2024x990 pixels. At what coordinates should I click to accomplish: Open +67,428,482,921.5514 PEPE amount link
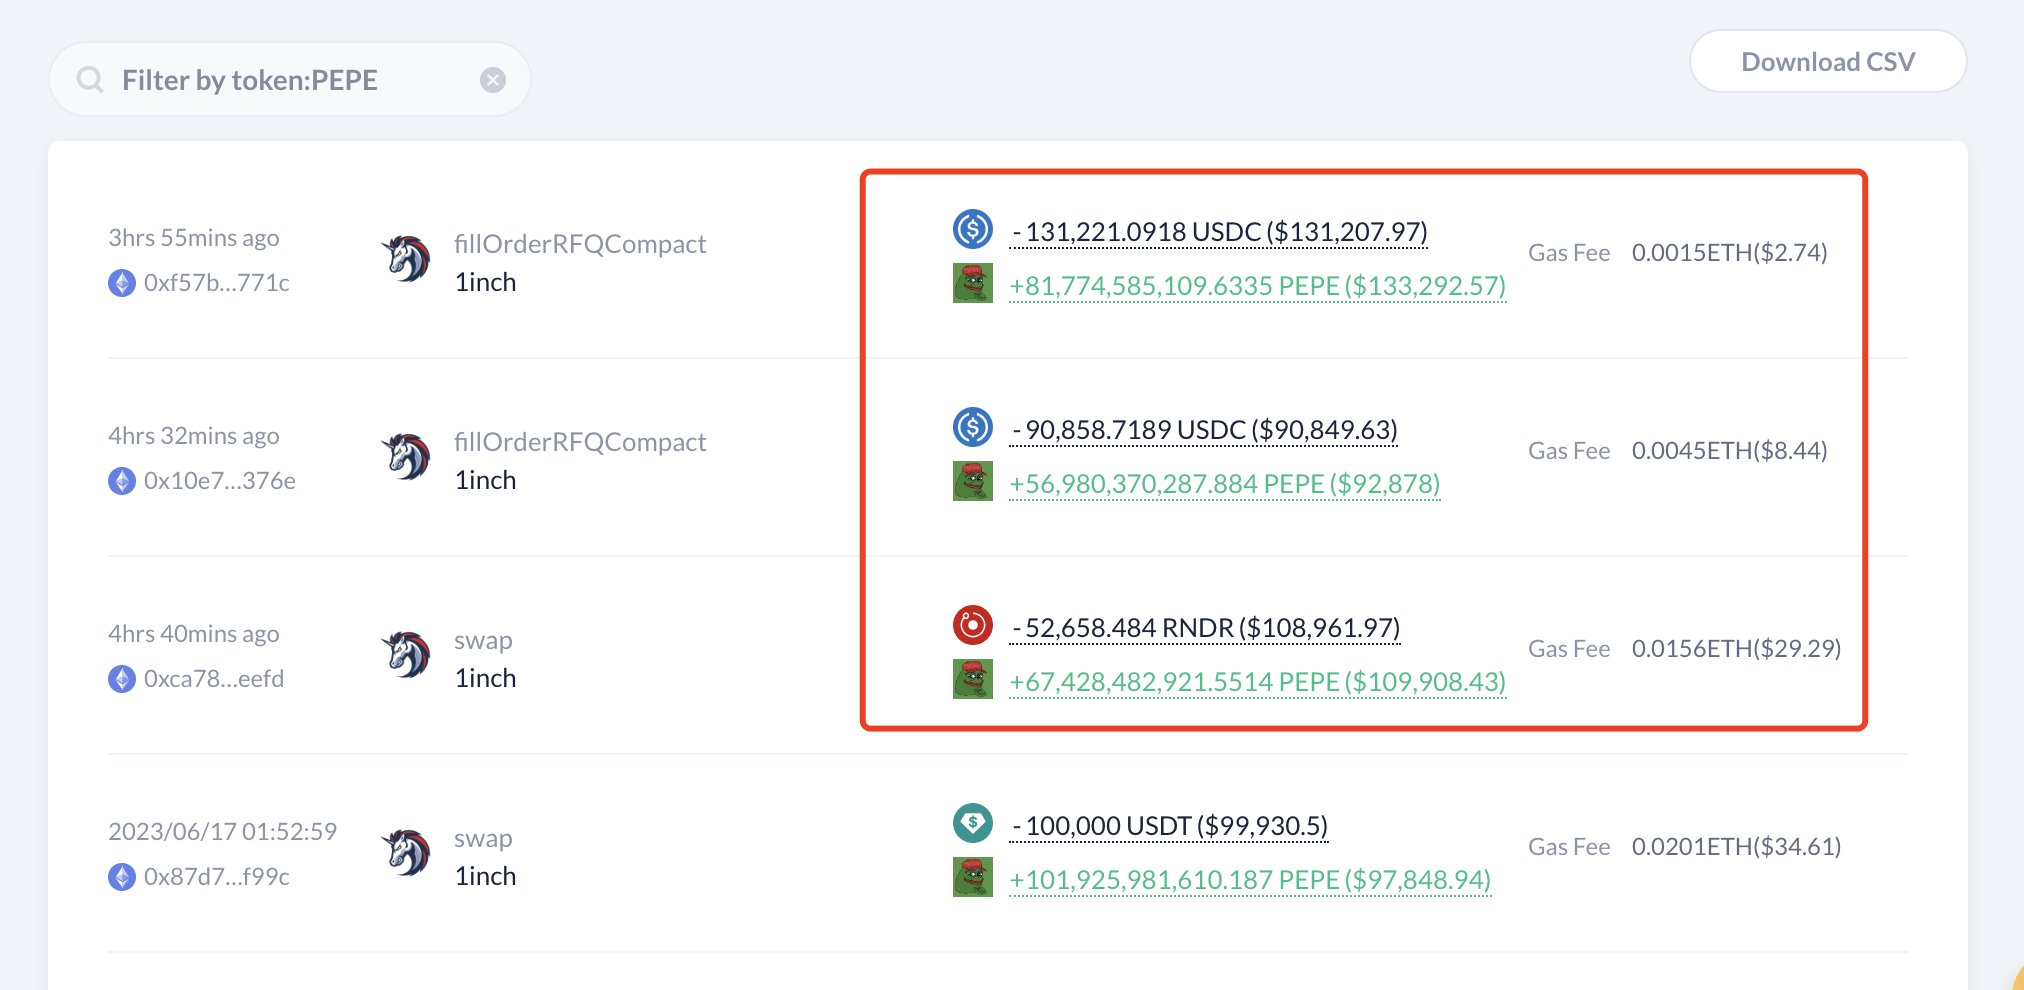[1258, 682]
